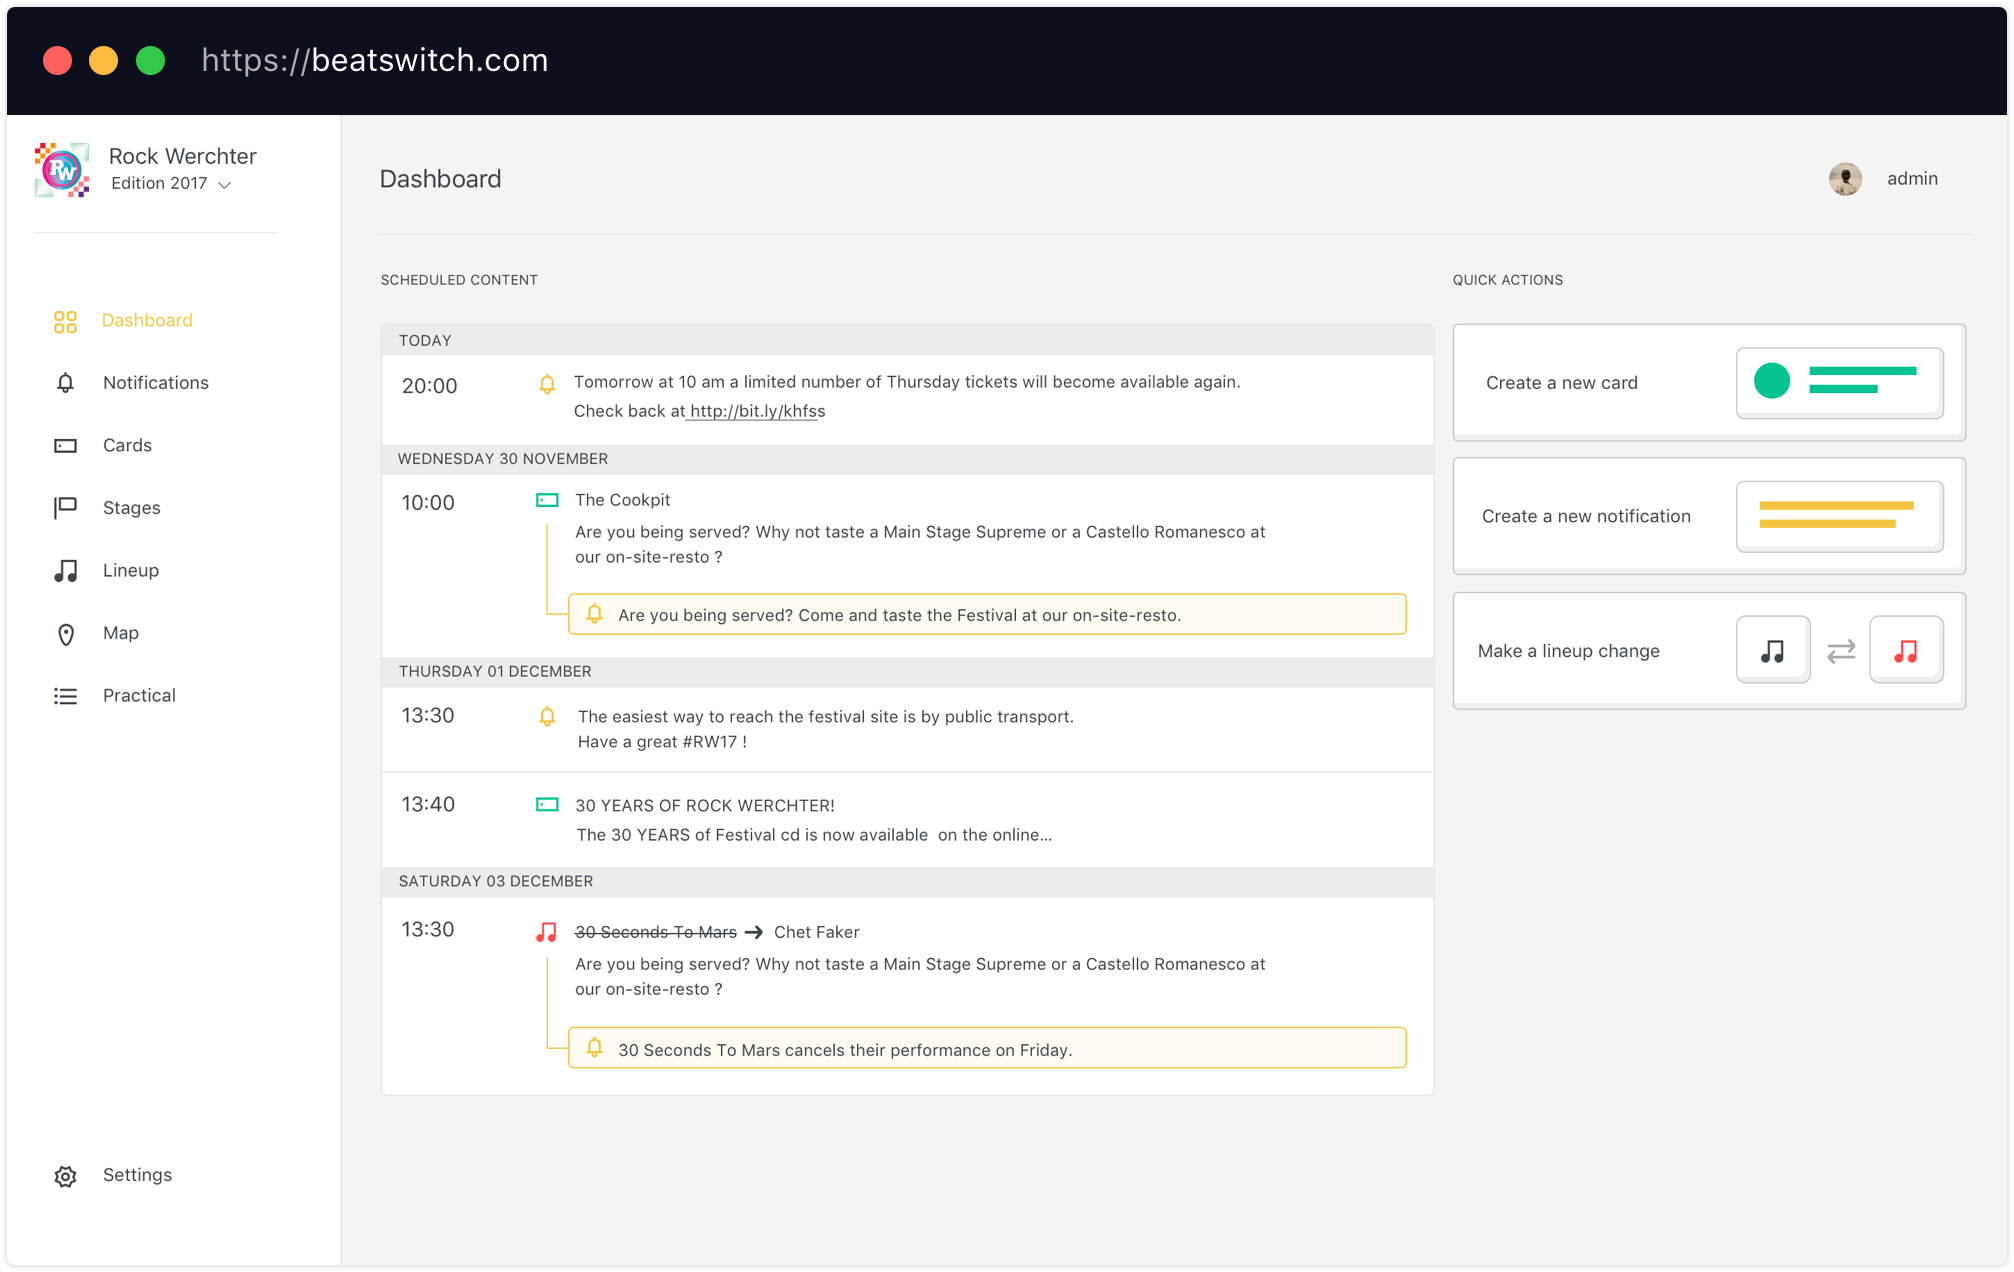The image size is (2014, 1272).
Task: Select the Stages icon in sidebar
Action: [x=64, y=507]
